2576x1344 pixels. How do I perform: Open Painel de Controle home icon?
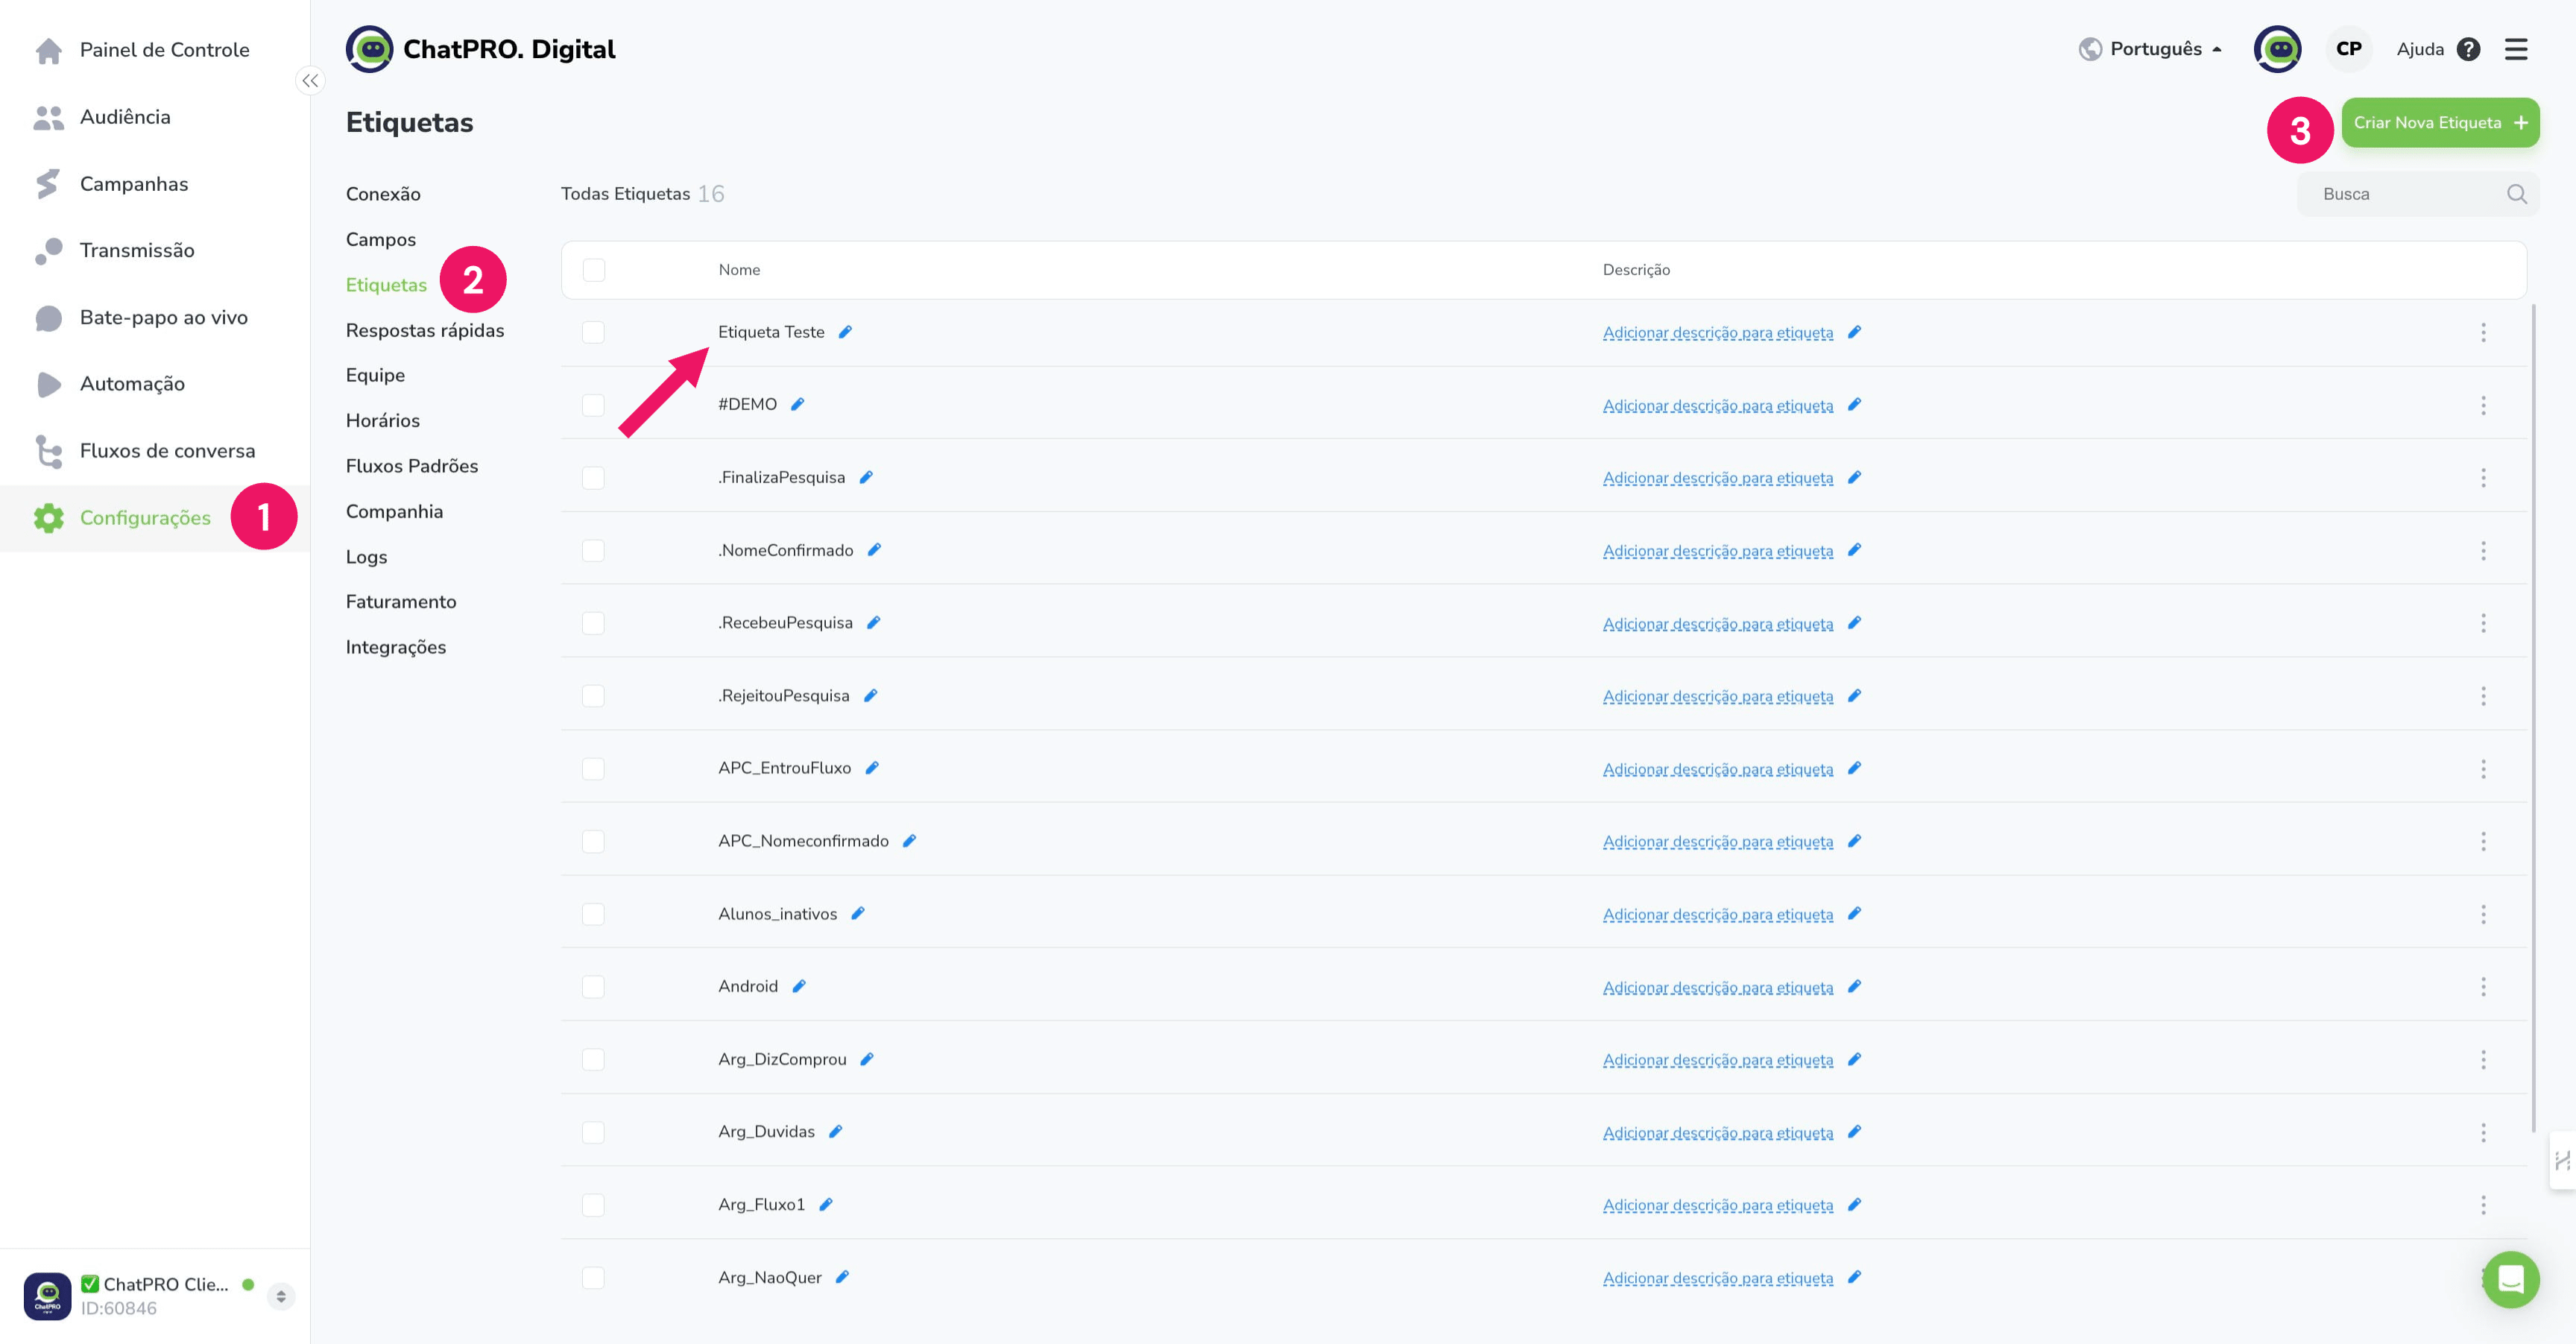click(48, 50)
